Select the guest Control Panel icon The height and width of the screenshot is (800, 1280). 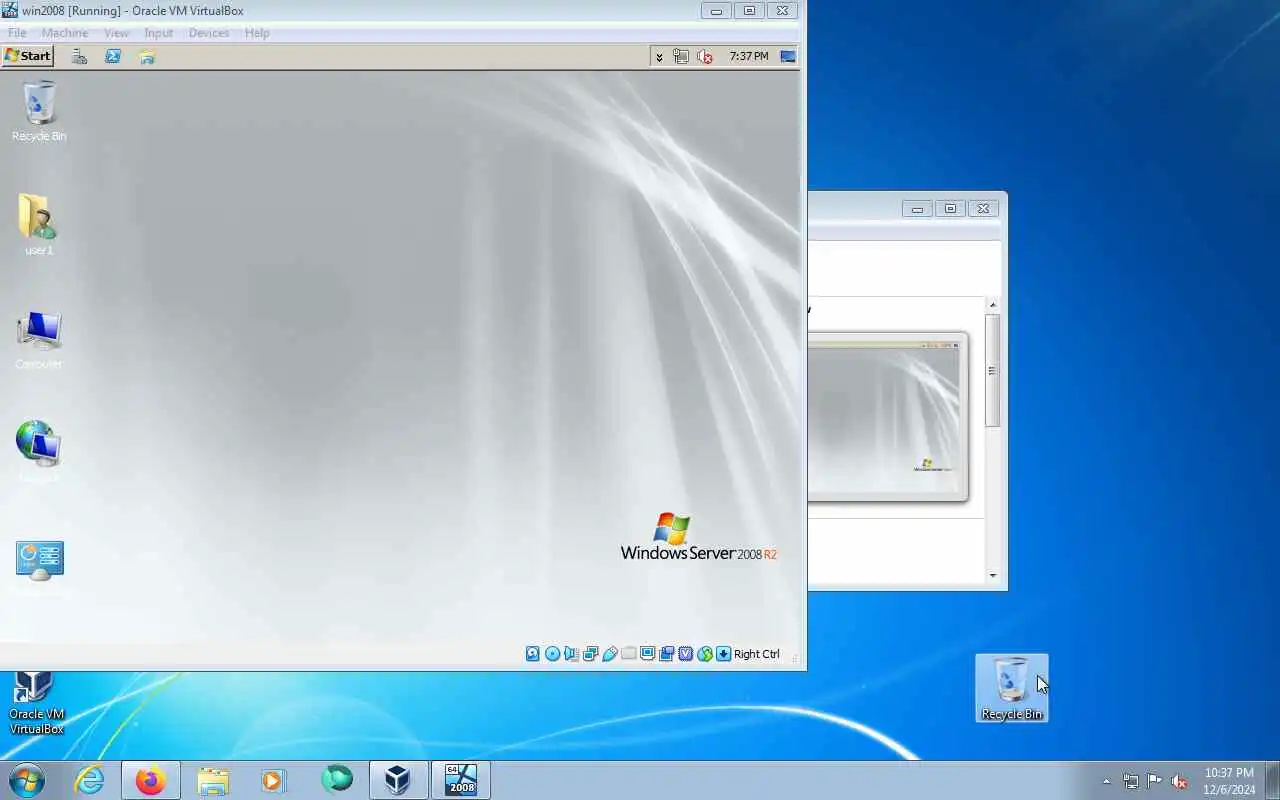pyautogui.click(x=39, y=568)
